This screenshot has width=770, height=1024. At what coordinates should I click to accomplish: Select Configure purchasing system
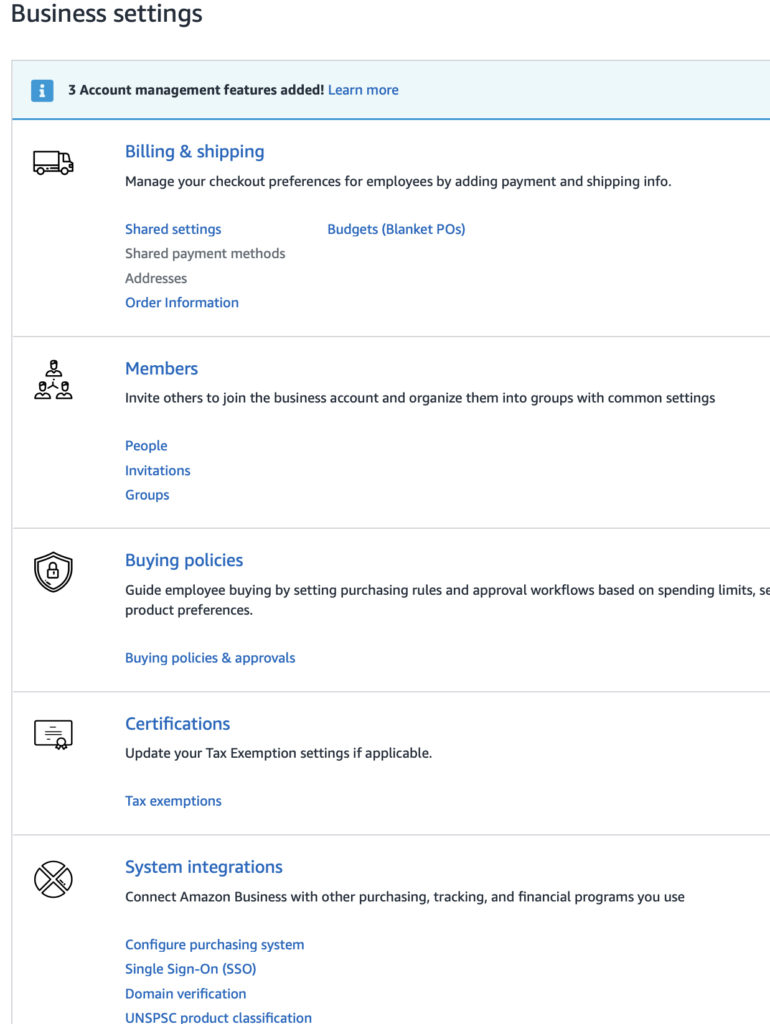[x=214, y=944]
